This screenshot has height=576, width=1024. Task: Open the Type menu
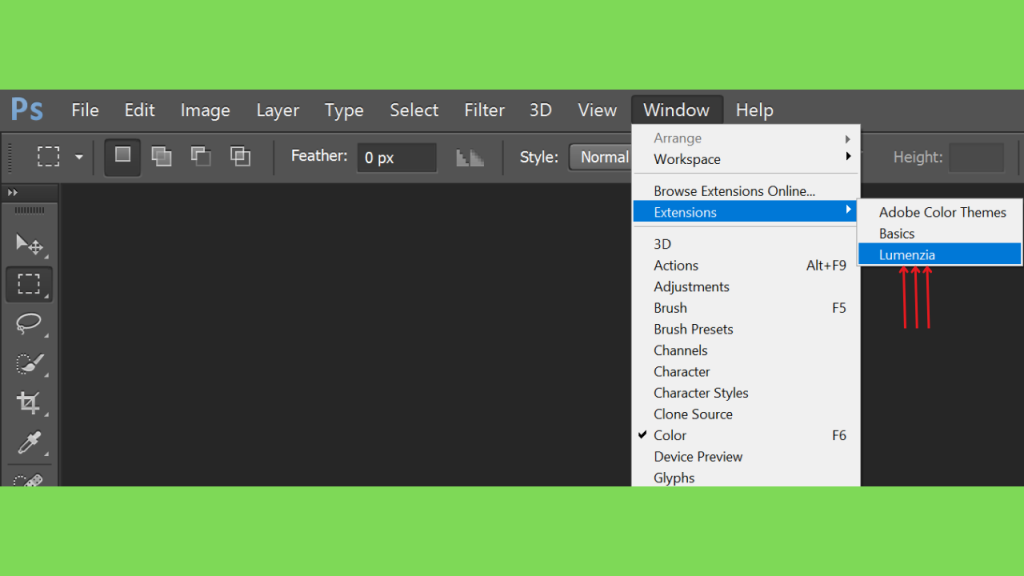[344, 110]
